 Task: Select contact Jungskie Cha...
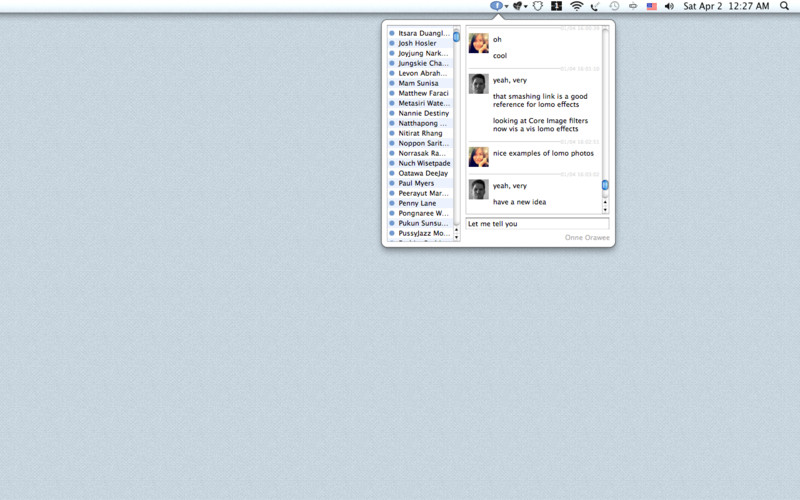coord(420,63)
